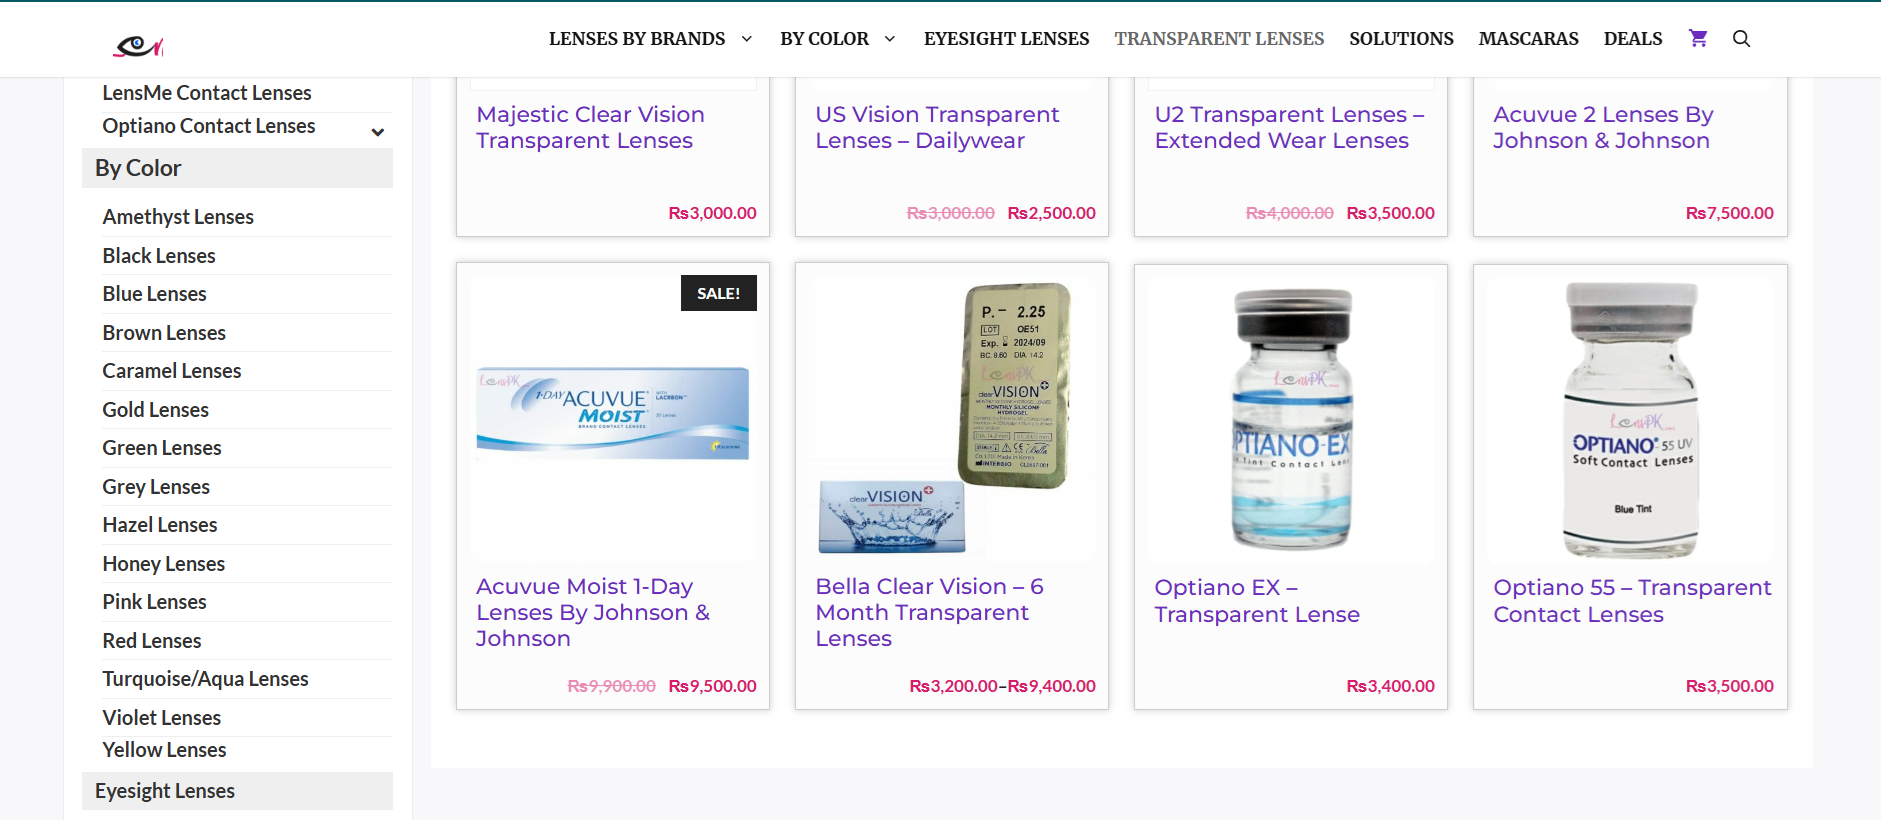Select Turquoise/Aqua Lenses in the sidebar
The image size is (1881, 820).
205,679
